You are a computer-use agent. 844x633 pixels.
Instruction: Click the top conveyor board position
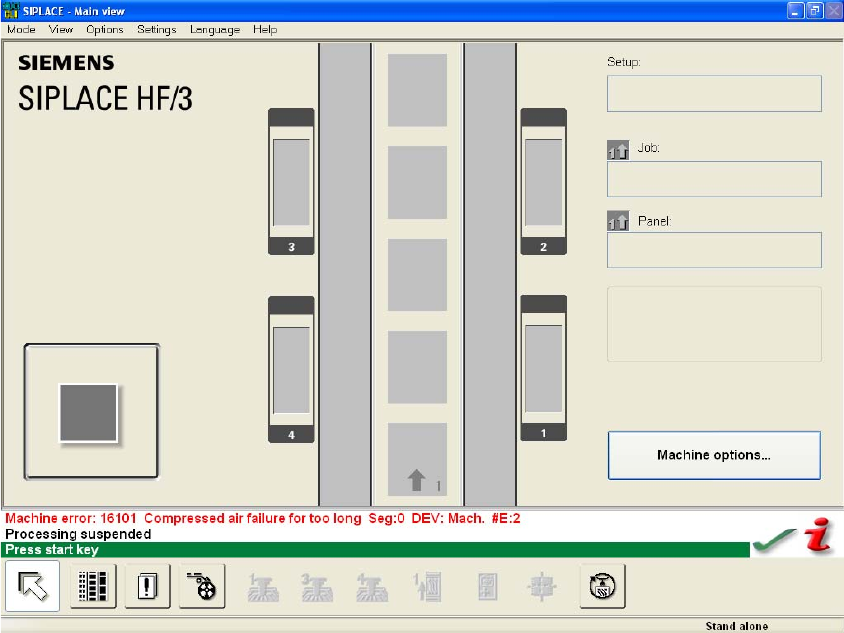(x=417, y=90)
